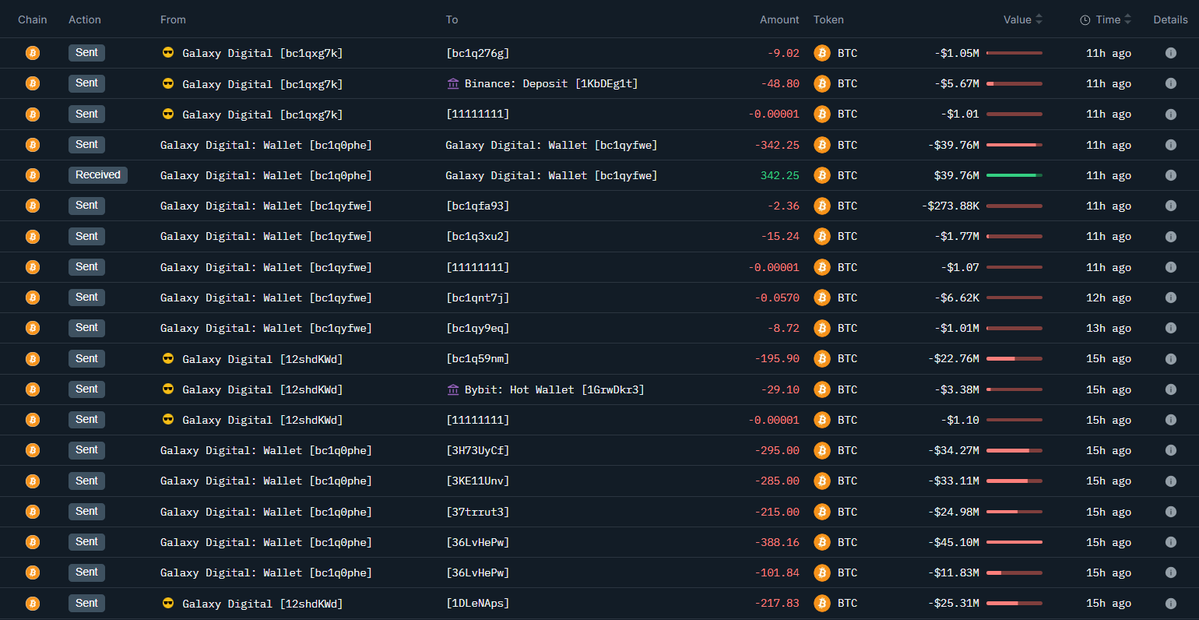Click the -29.10 amount cell
The height and width of the screenshot is (620, 1199).
(780, 389)
